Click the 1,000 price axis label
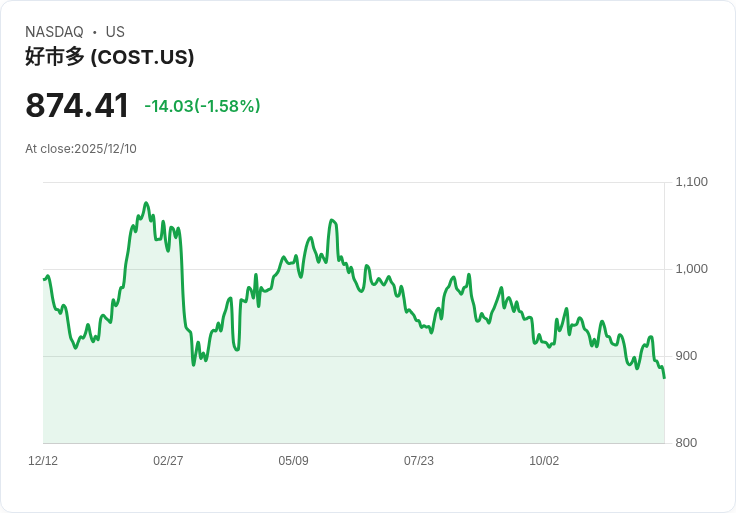The width and height of the screenshot is (736, 513). pyautogui.click(x=691, y=269)
